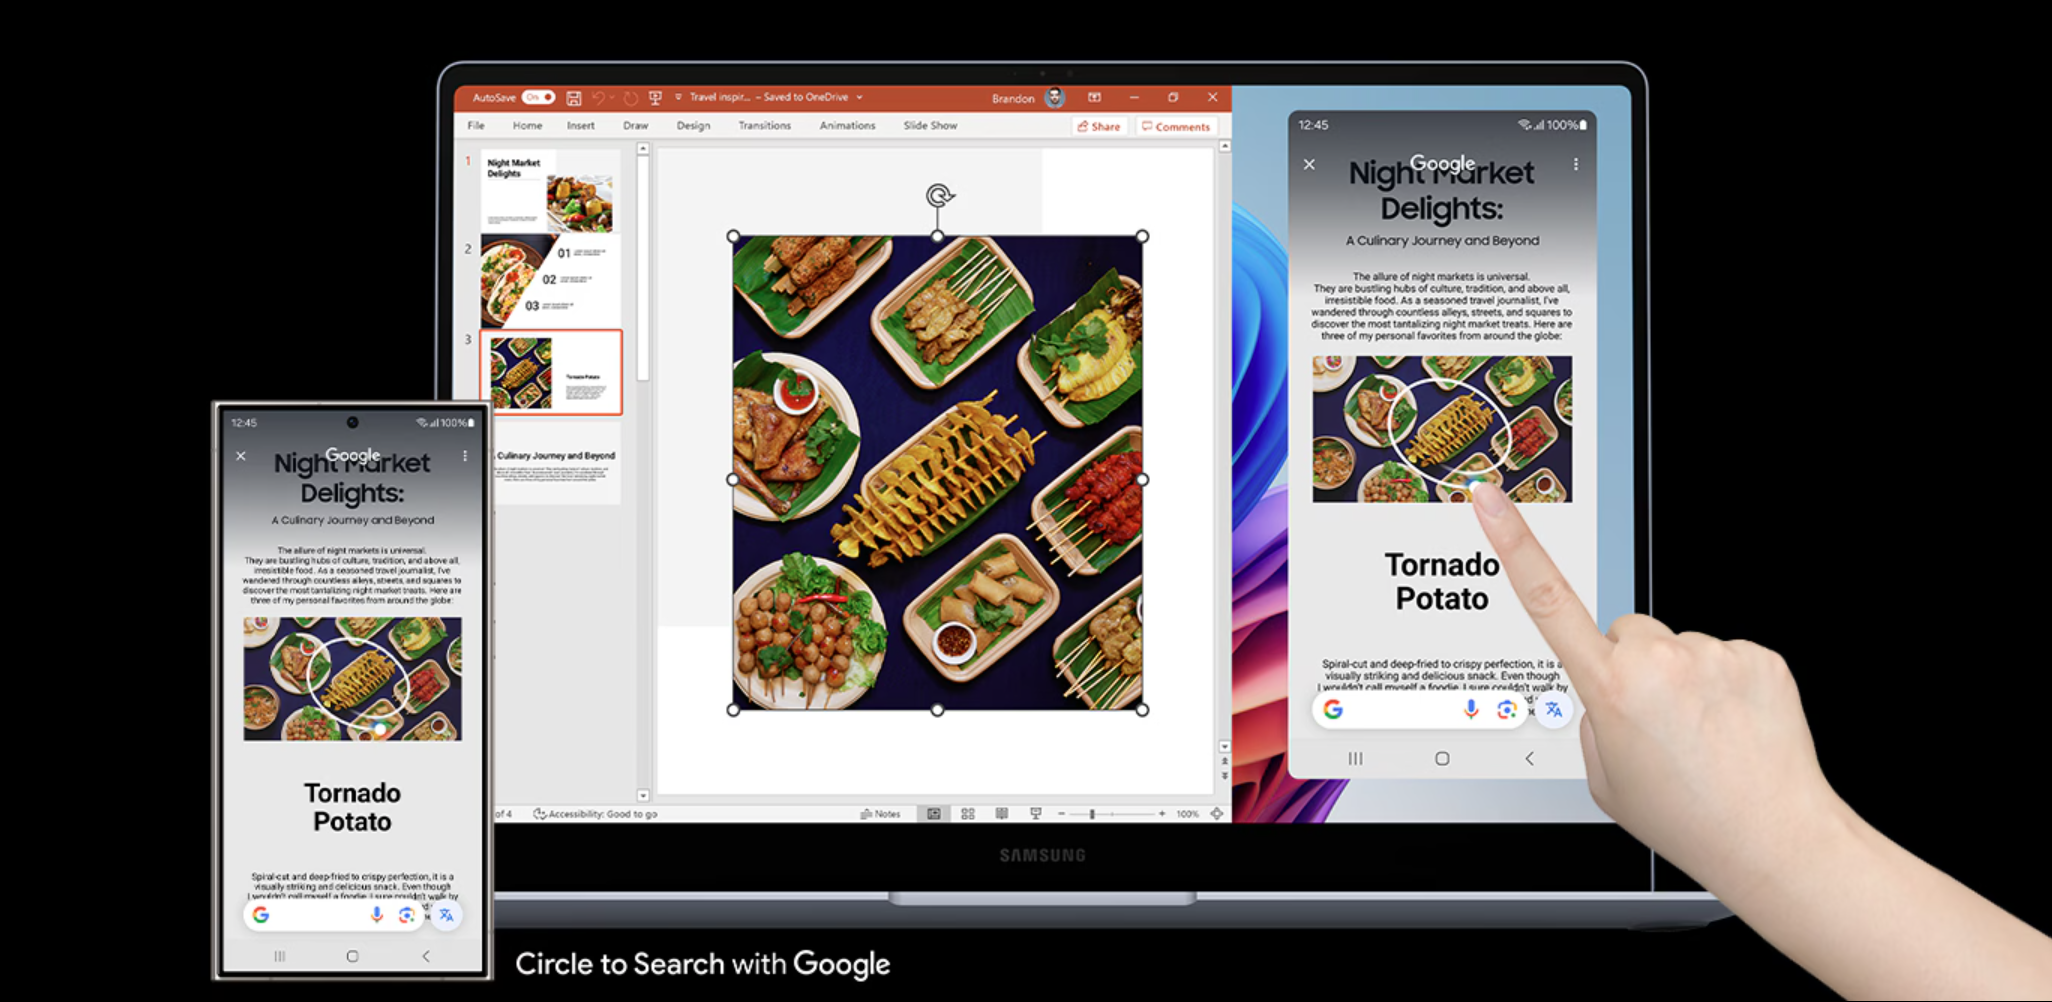Click the Slide Show icon in status bar
The image size is (2052, 1002).
1036,814
